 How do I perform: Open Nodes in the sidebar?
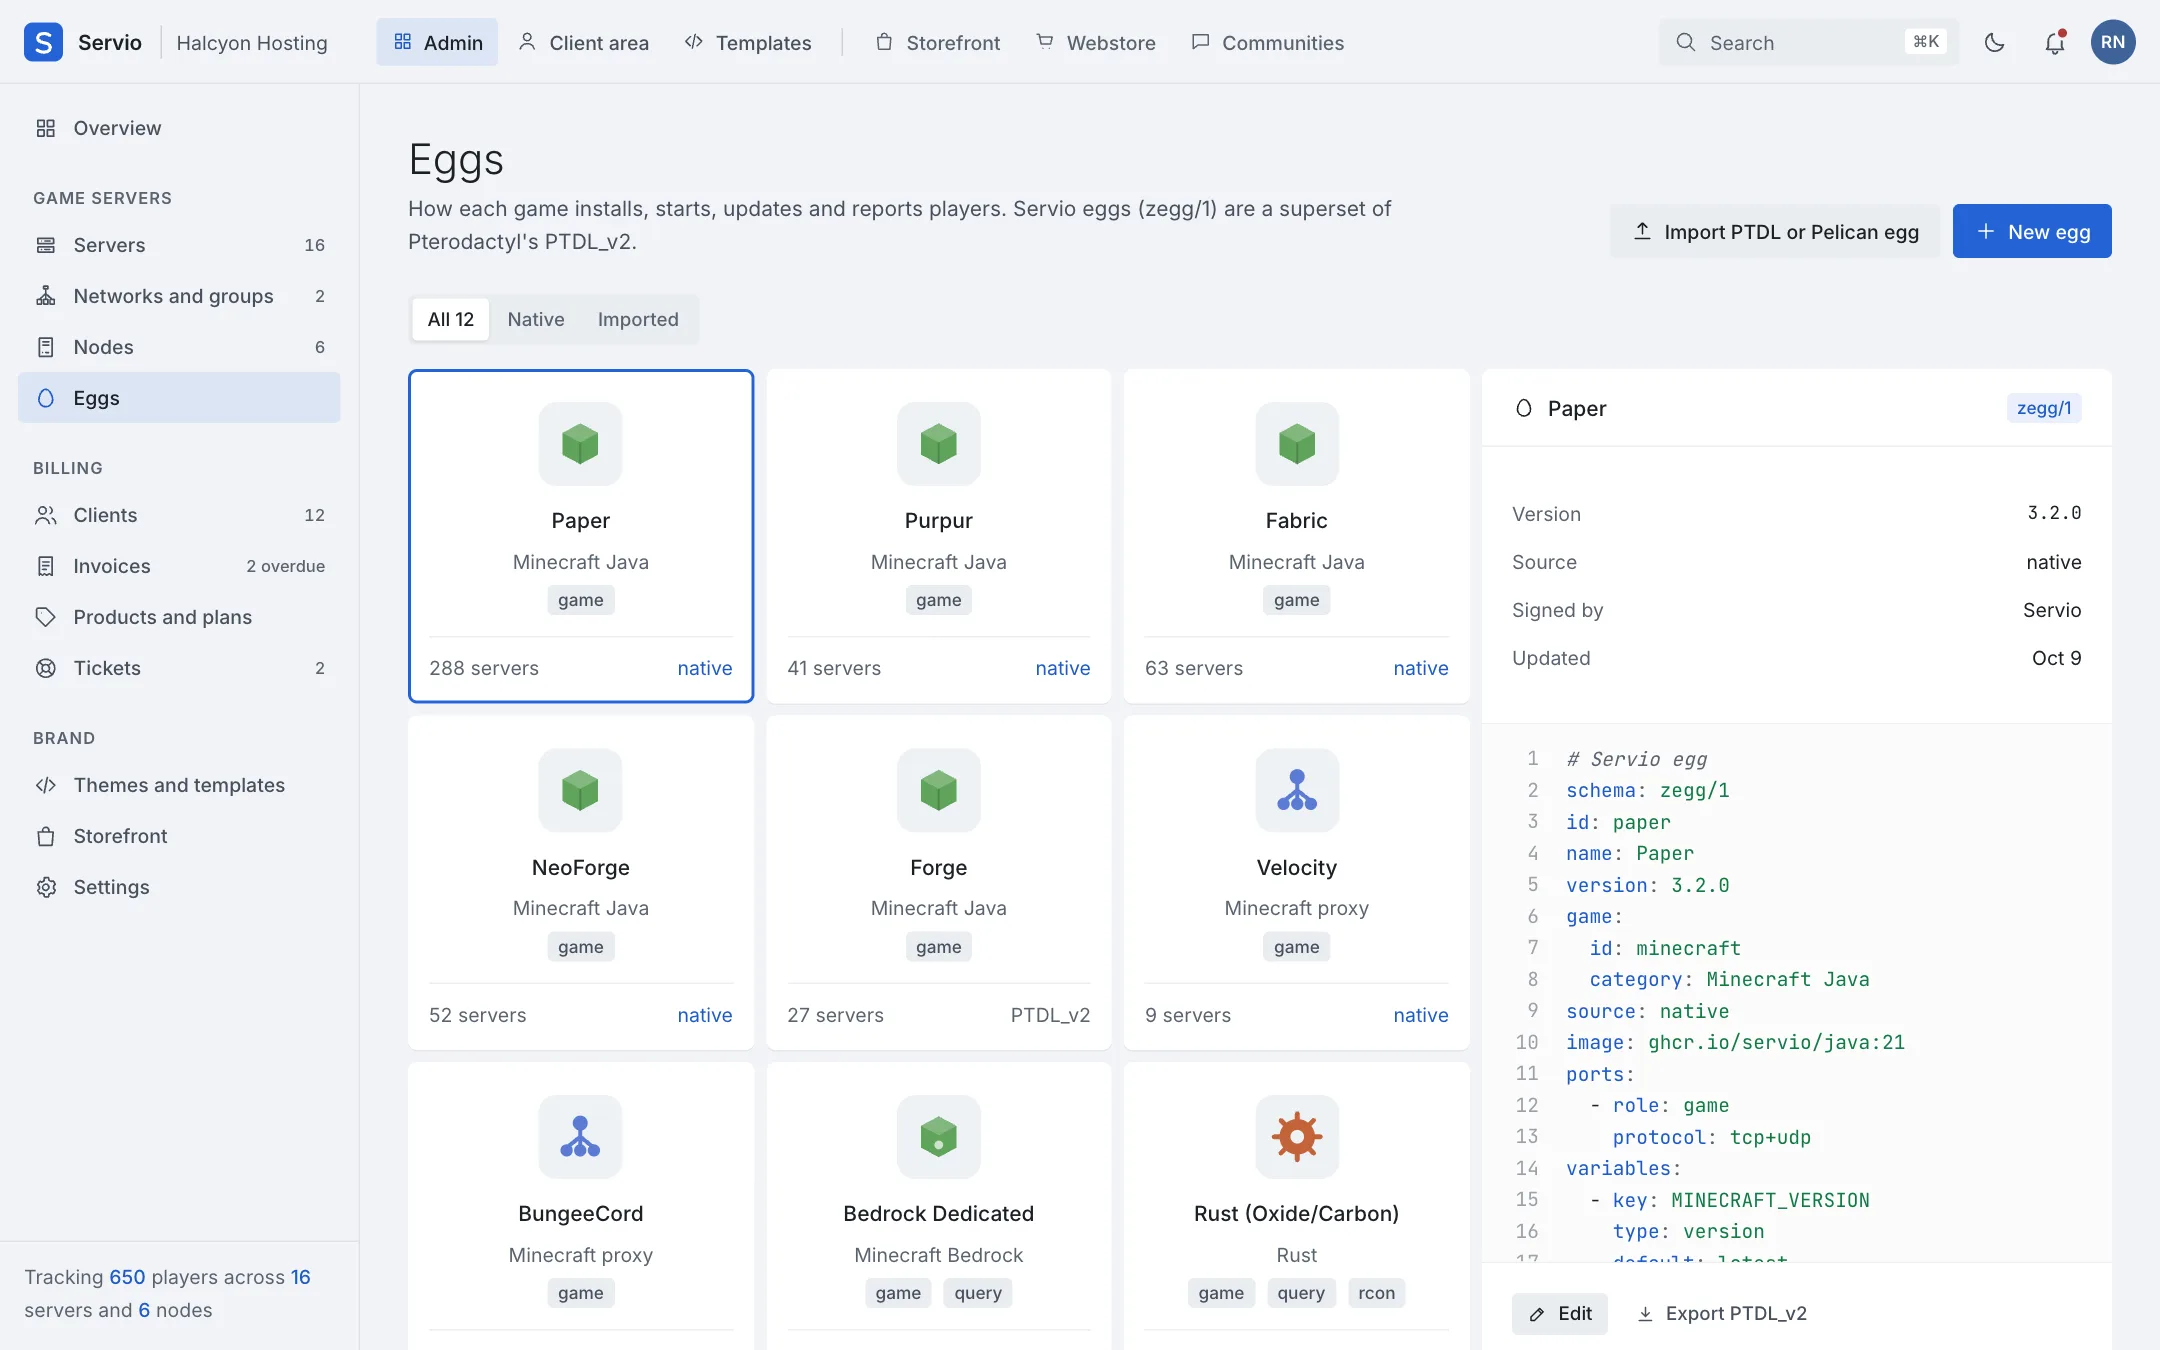coord(179,347)
